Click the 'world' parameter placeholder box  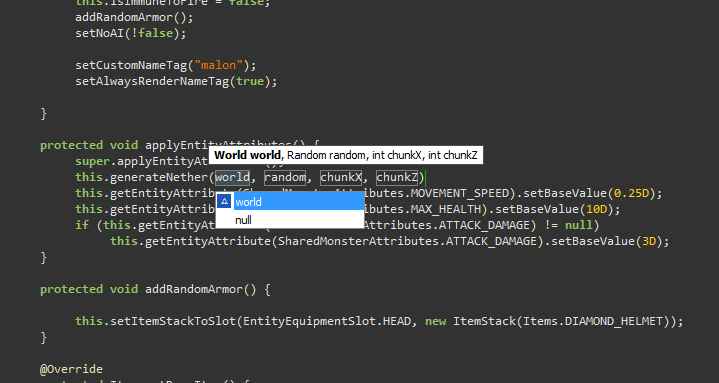coord(232,178)
